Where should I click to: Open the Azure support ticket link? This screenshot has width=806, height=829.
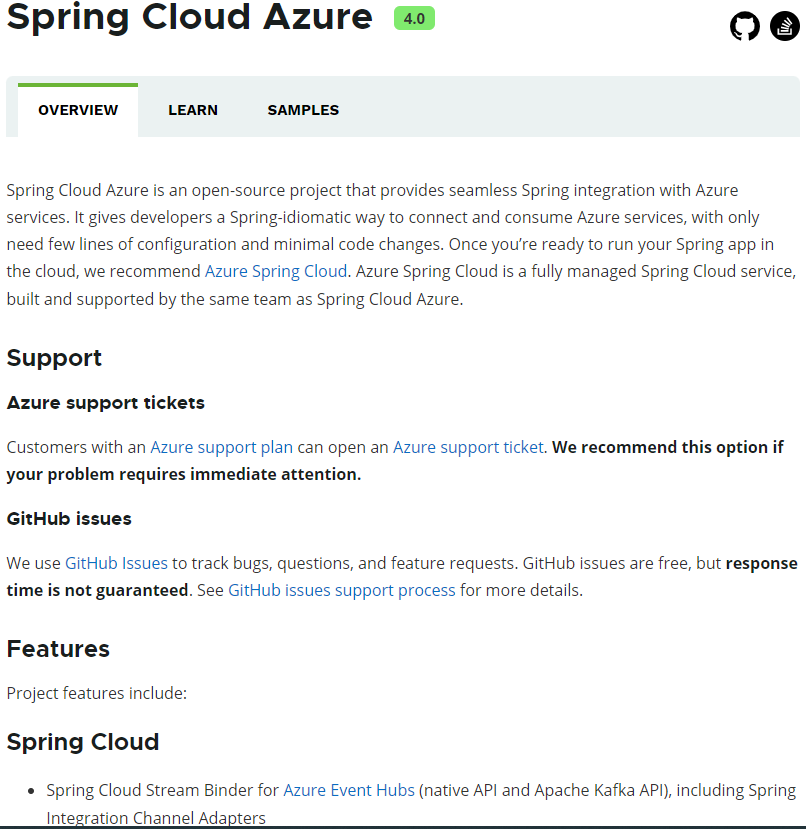[x=468, y=447]
